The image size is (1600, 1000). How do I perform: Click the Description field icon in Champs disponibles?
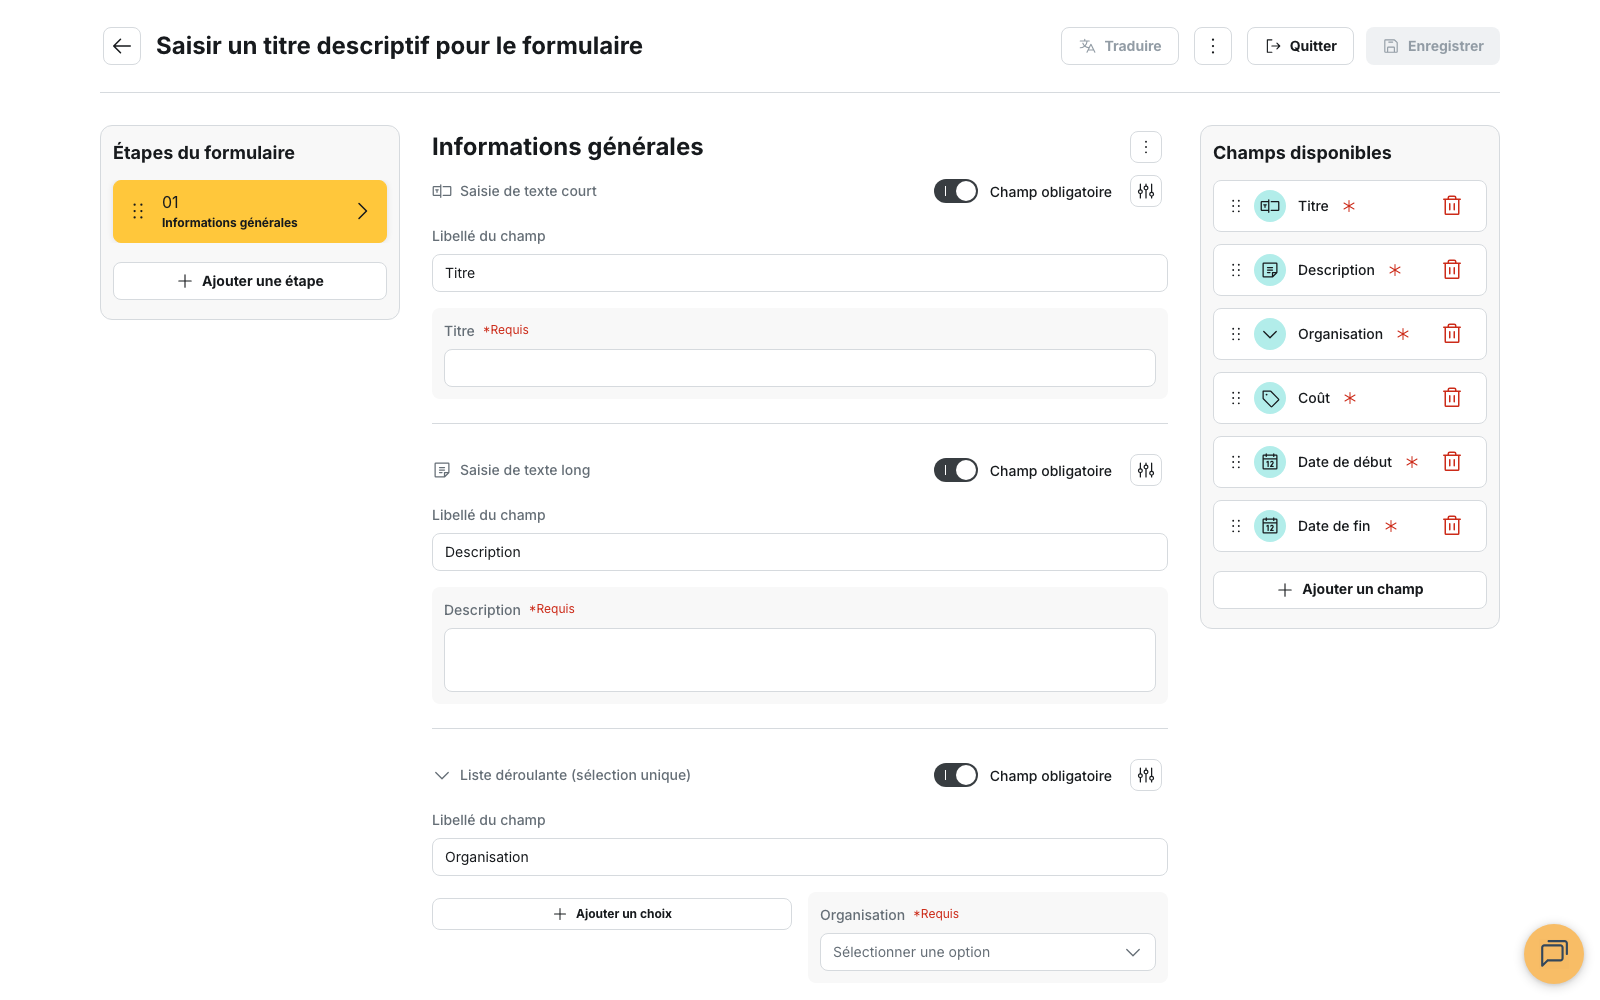point(1270,270)
